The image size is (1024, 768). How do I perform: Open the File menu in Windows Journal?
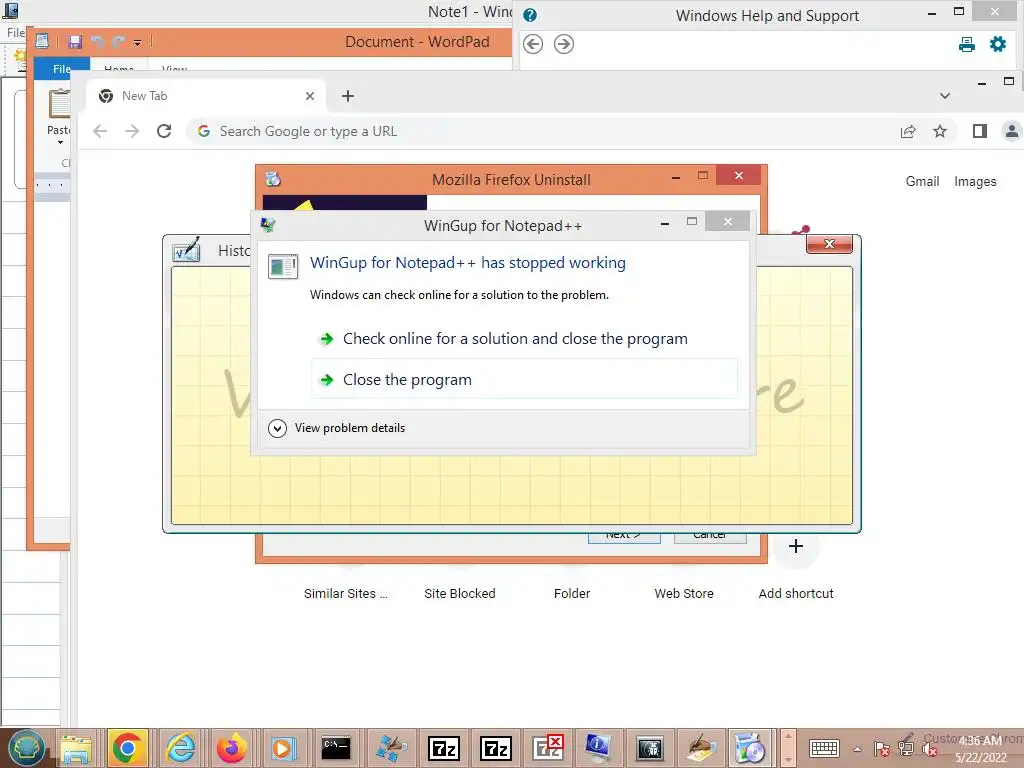pyautogui.click(x=14, y=33)
